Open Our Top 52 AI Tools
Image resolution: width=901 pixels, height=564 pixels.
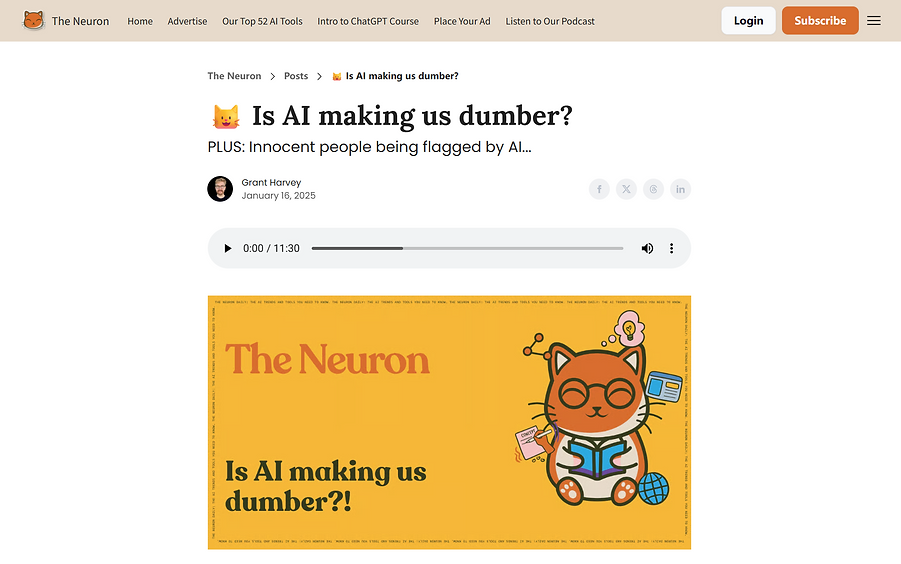coord(262,21)
